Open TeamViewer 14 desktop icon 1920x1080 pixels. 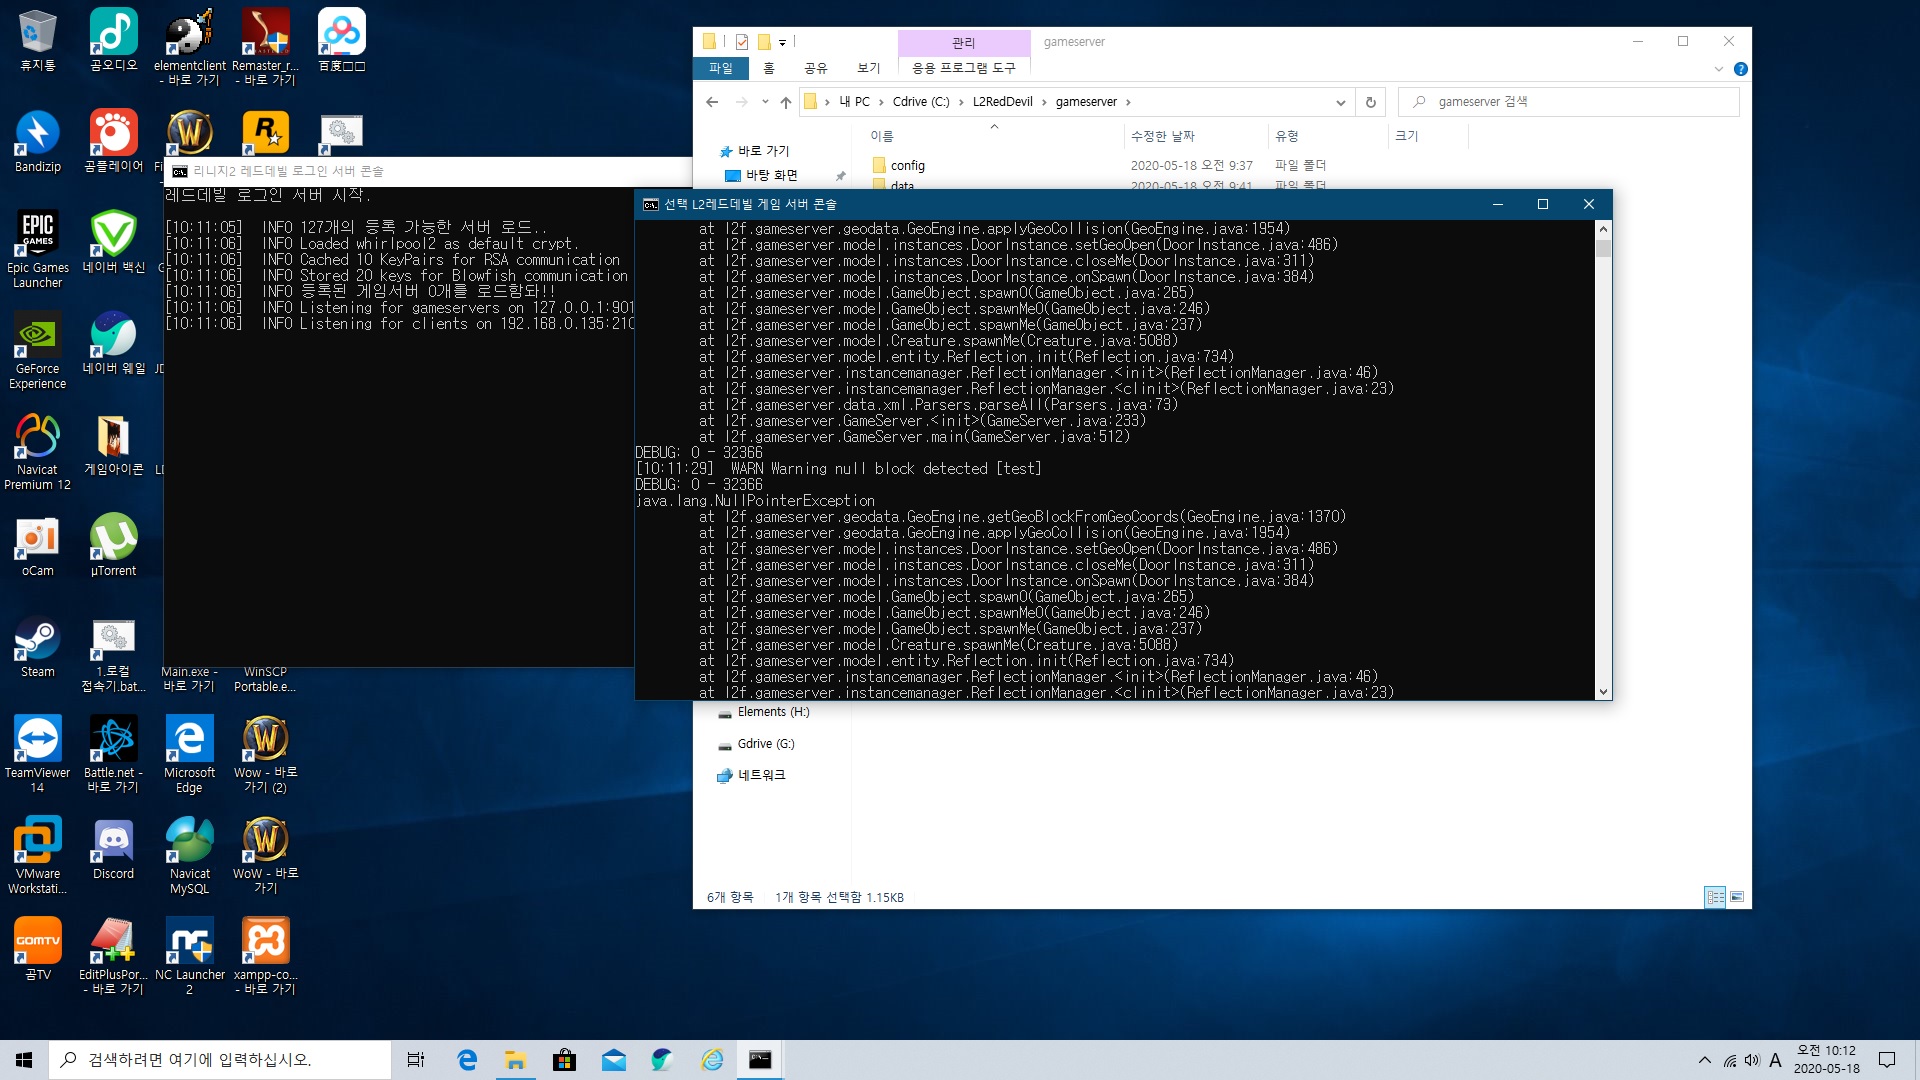pyautogui.click(x=37, y=754)
